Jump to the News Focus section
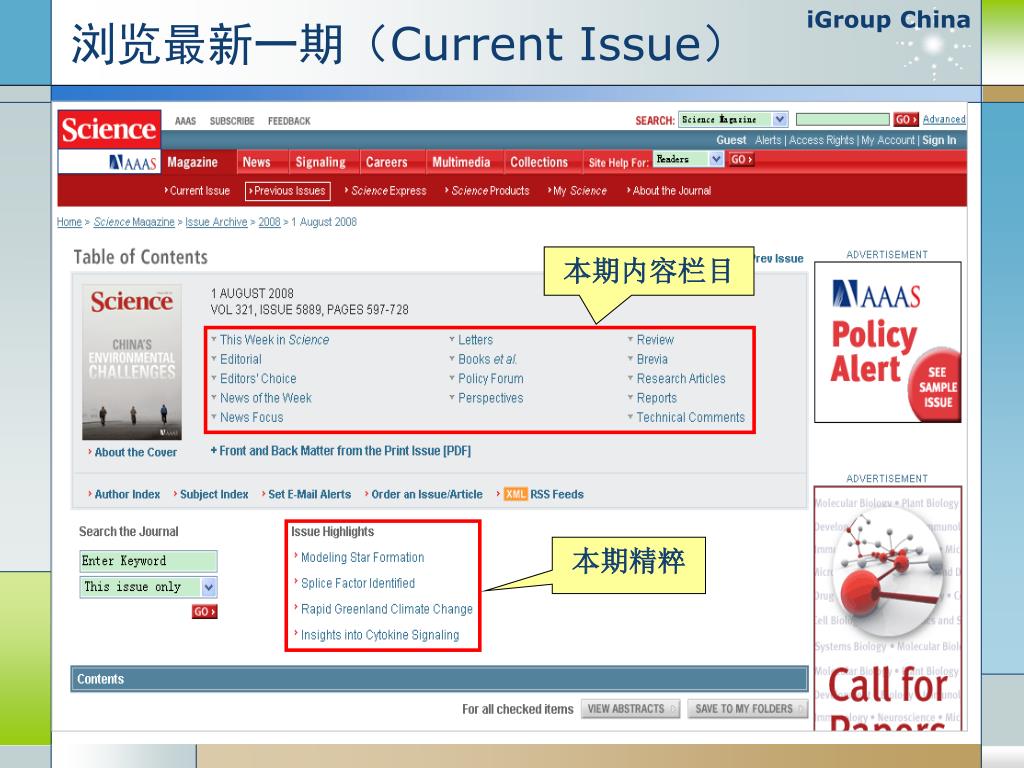The height and width of the screenshot is (768, 1024). (251, 417)
